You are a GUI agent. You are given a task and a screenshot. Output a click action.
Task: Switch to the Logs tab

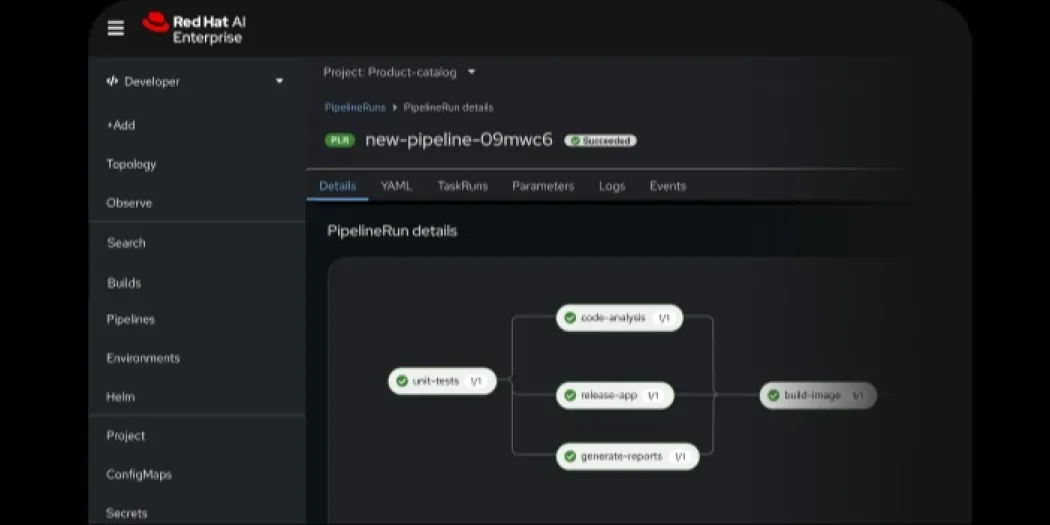[x=612, y=186]
